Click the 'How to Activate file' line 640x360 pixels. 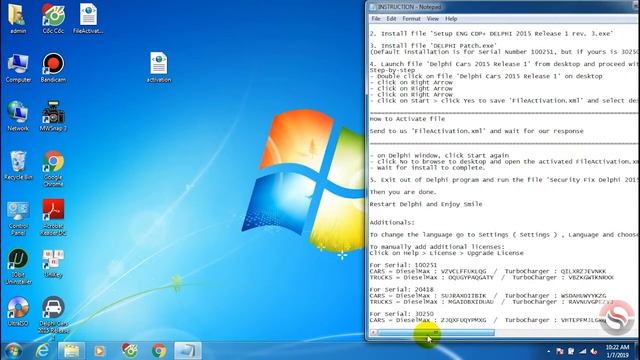click(x=407, y=119)
